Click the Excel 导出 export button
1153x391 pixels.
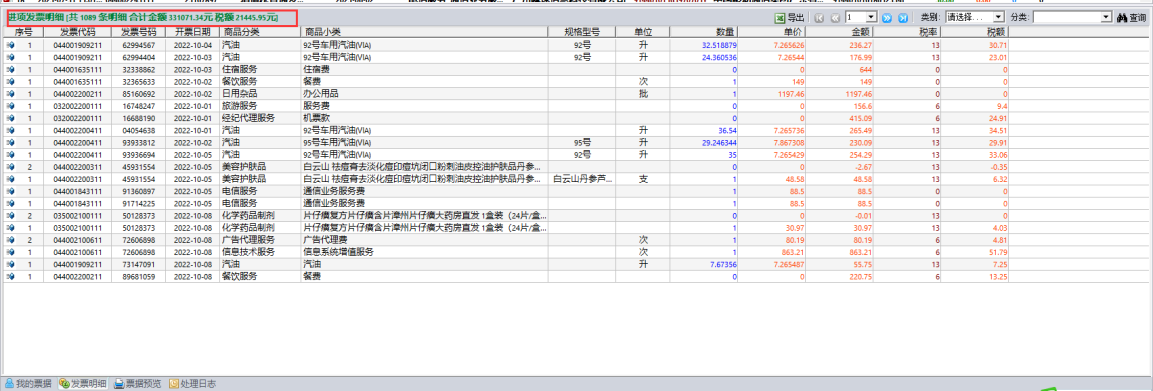[x=790, y=17]
